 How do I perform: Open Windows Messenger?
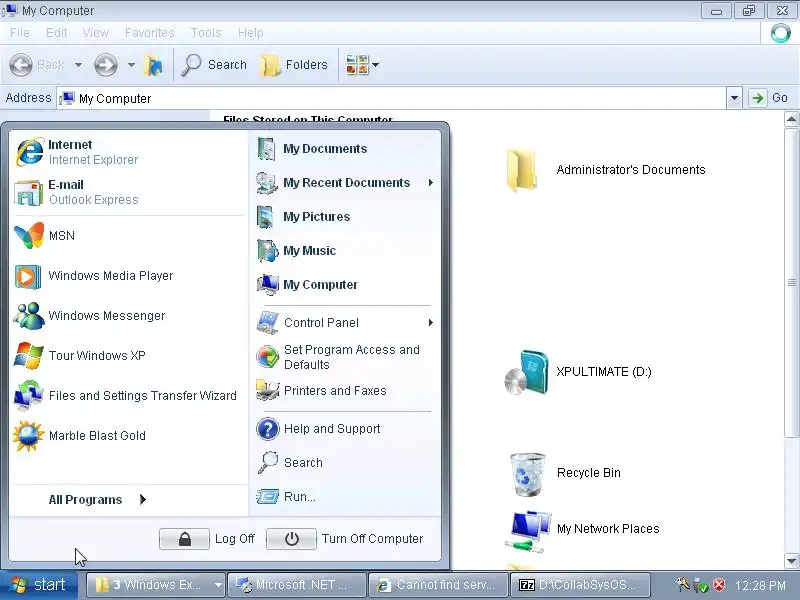coord(128,316)
